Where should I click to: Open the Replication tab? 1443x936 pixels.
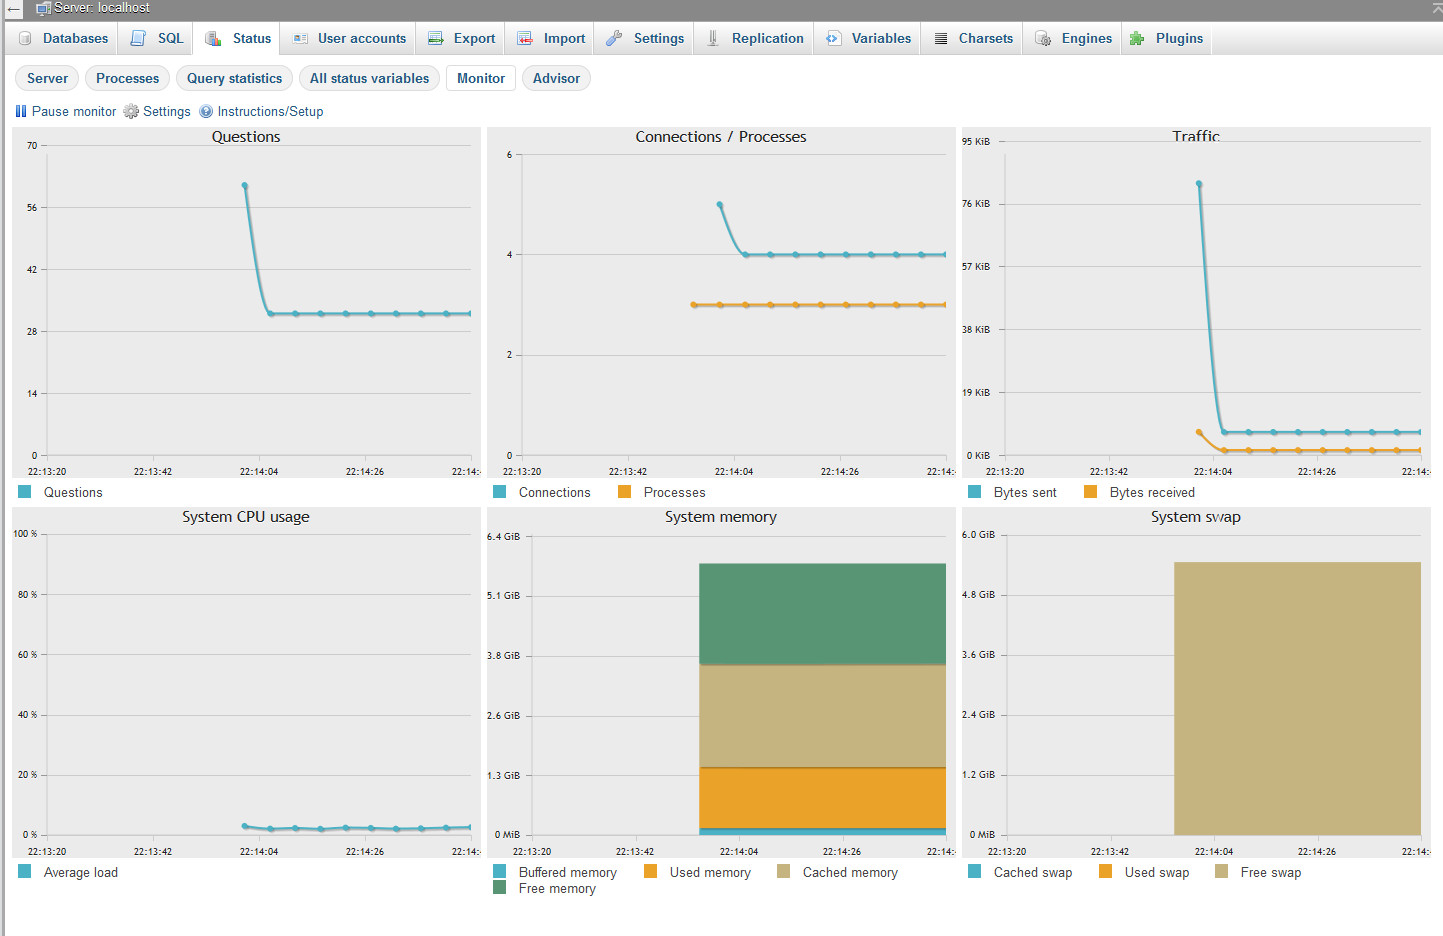click(755, 38)
